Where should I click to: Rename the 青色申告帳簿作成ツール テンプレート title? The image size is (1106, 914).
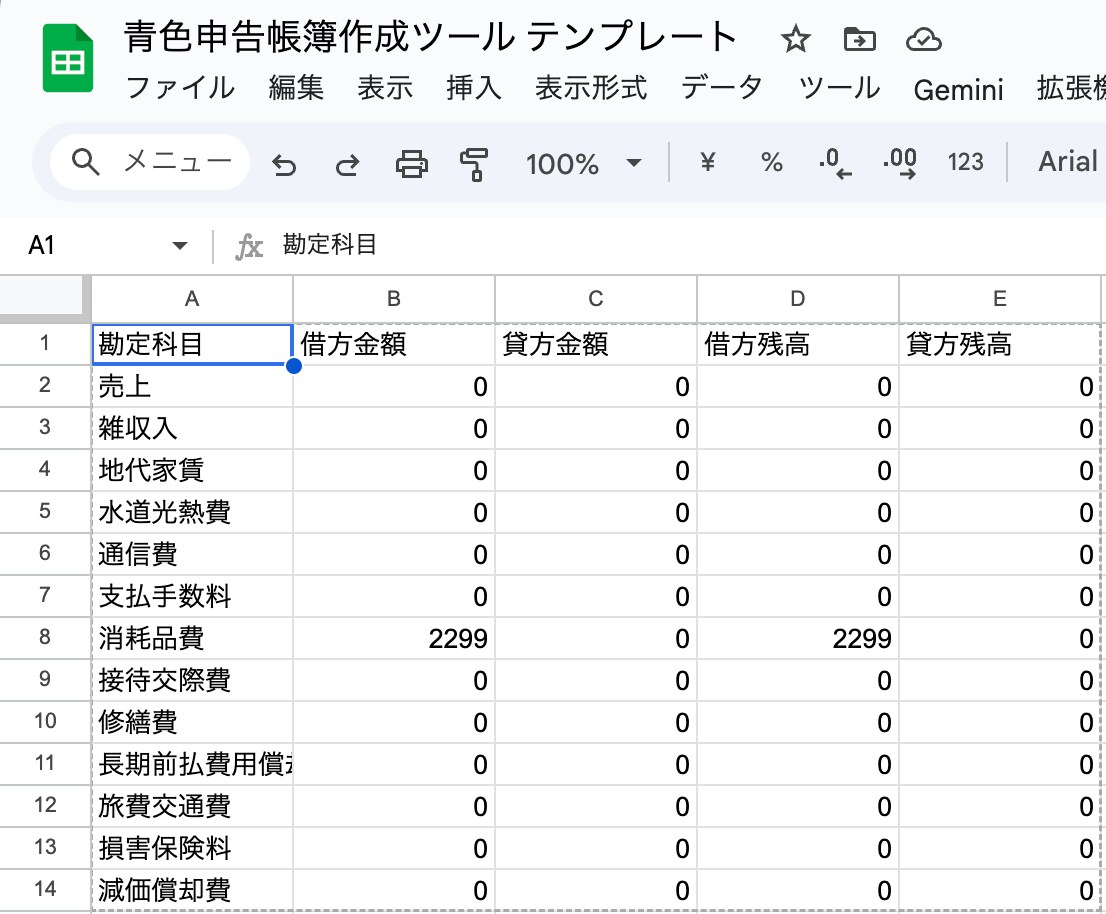click(x=430, y=37)
